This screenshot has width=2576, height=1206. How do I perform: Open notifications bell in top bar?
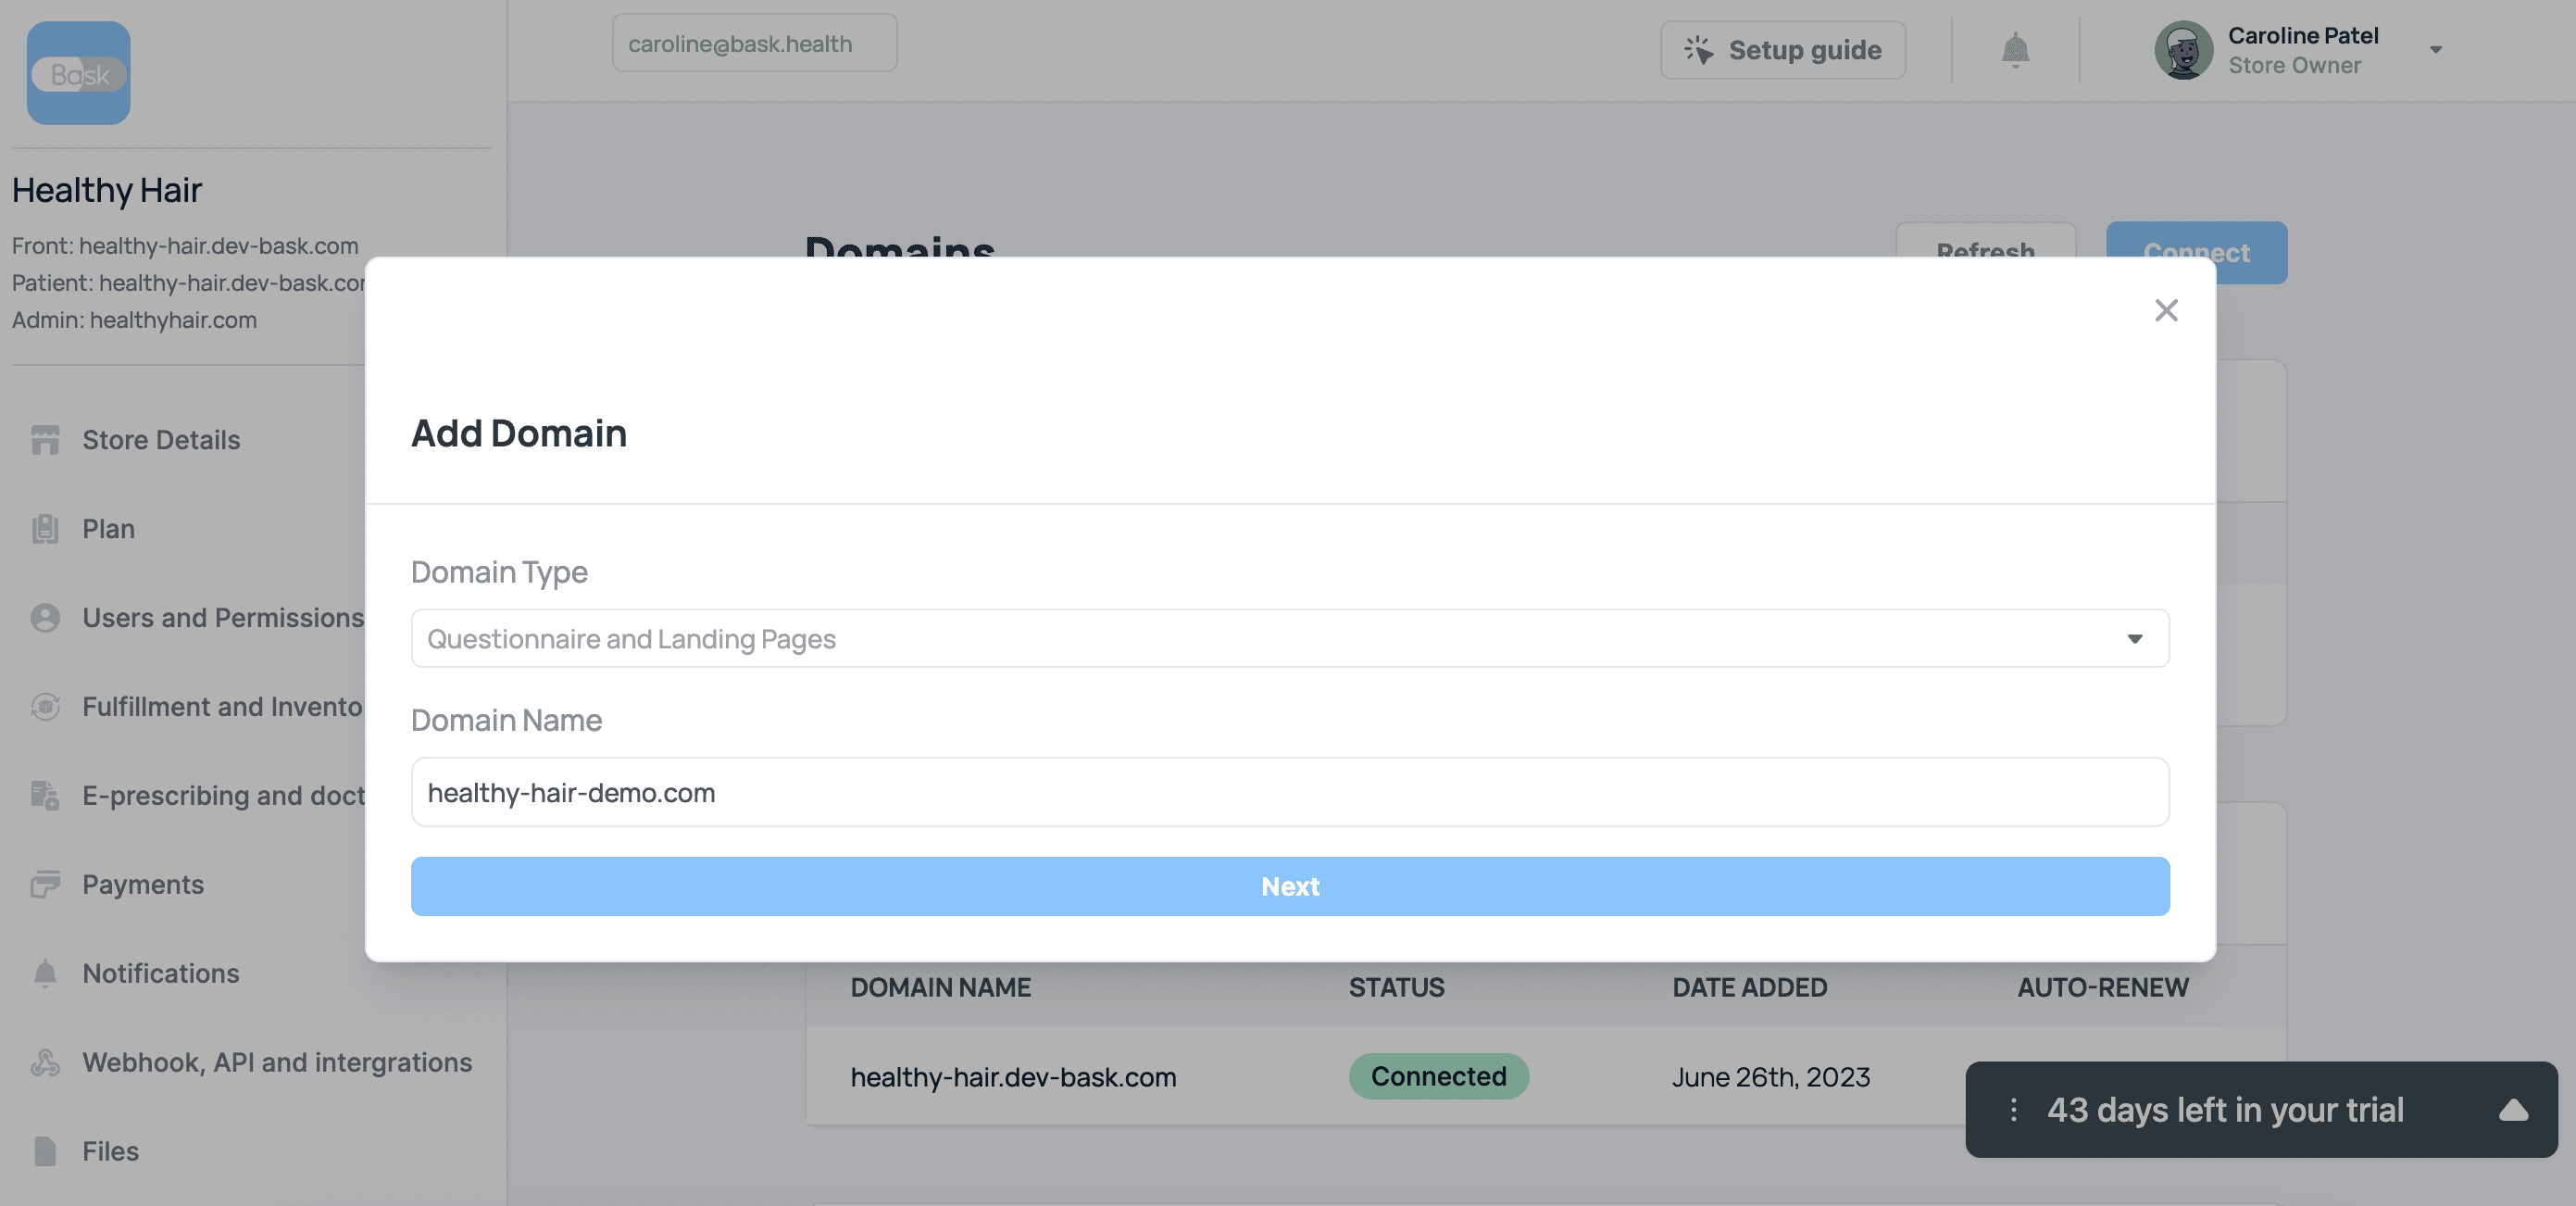tap(2014, 49)
